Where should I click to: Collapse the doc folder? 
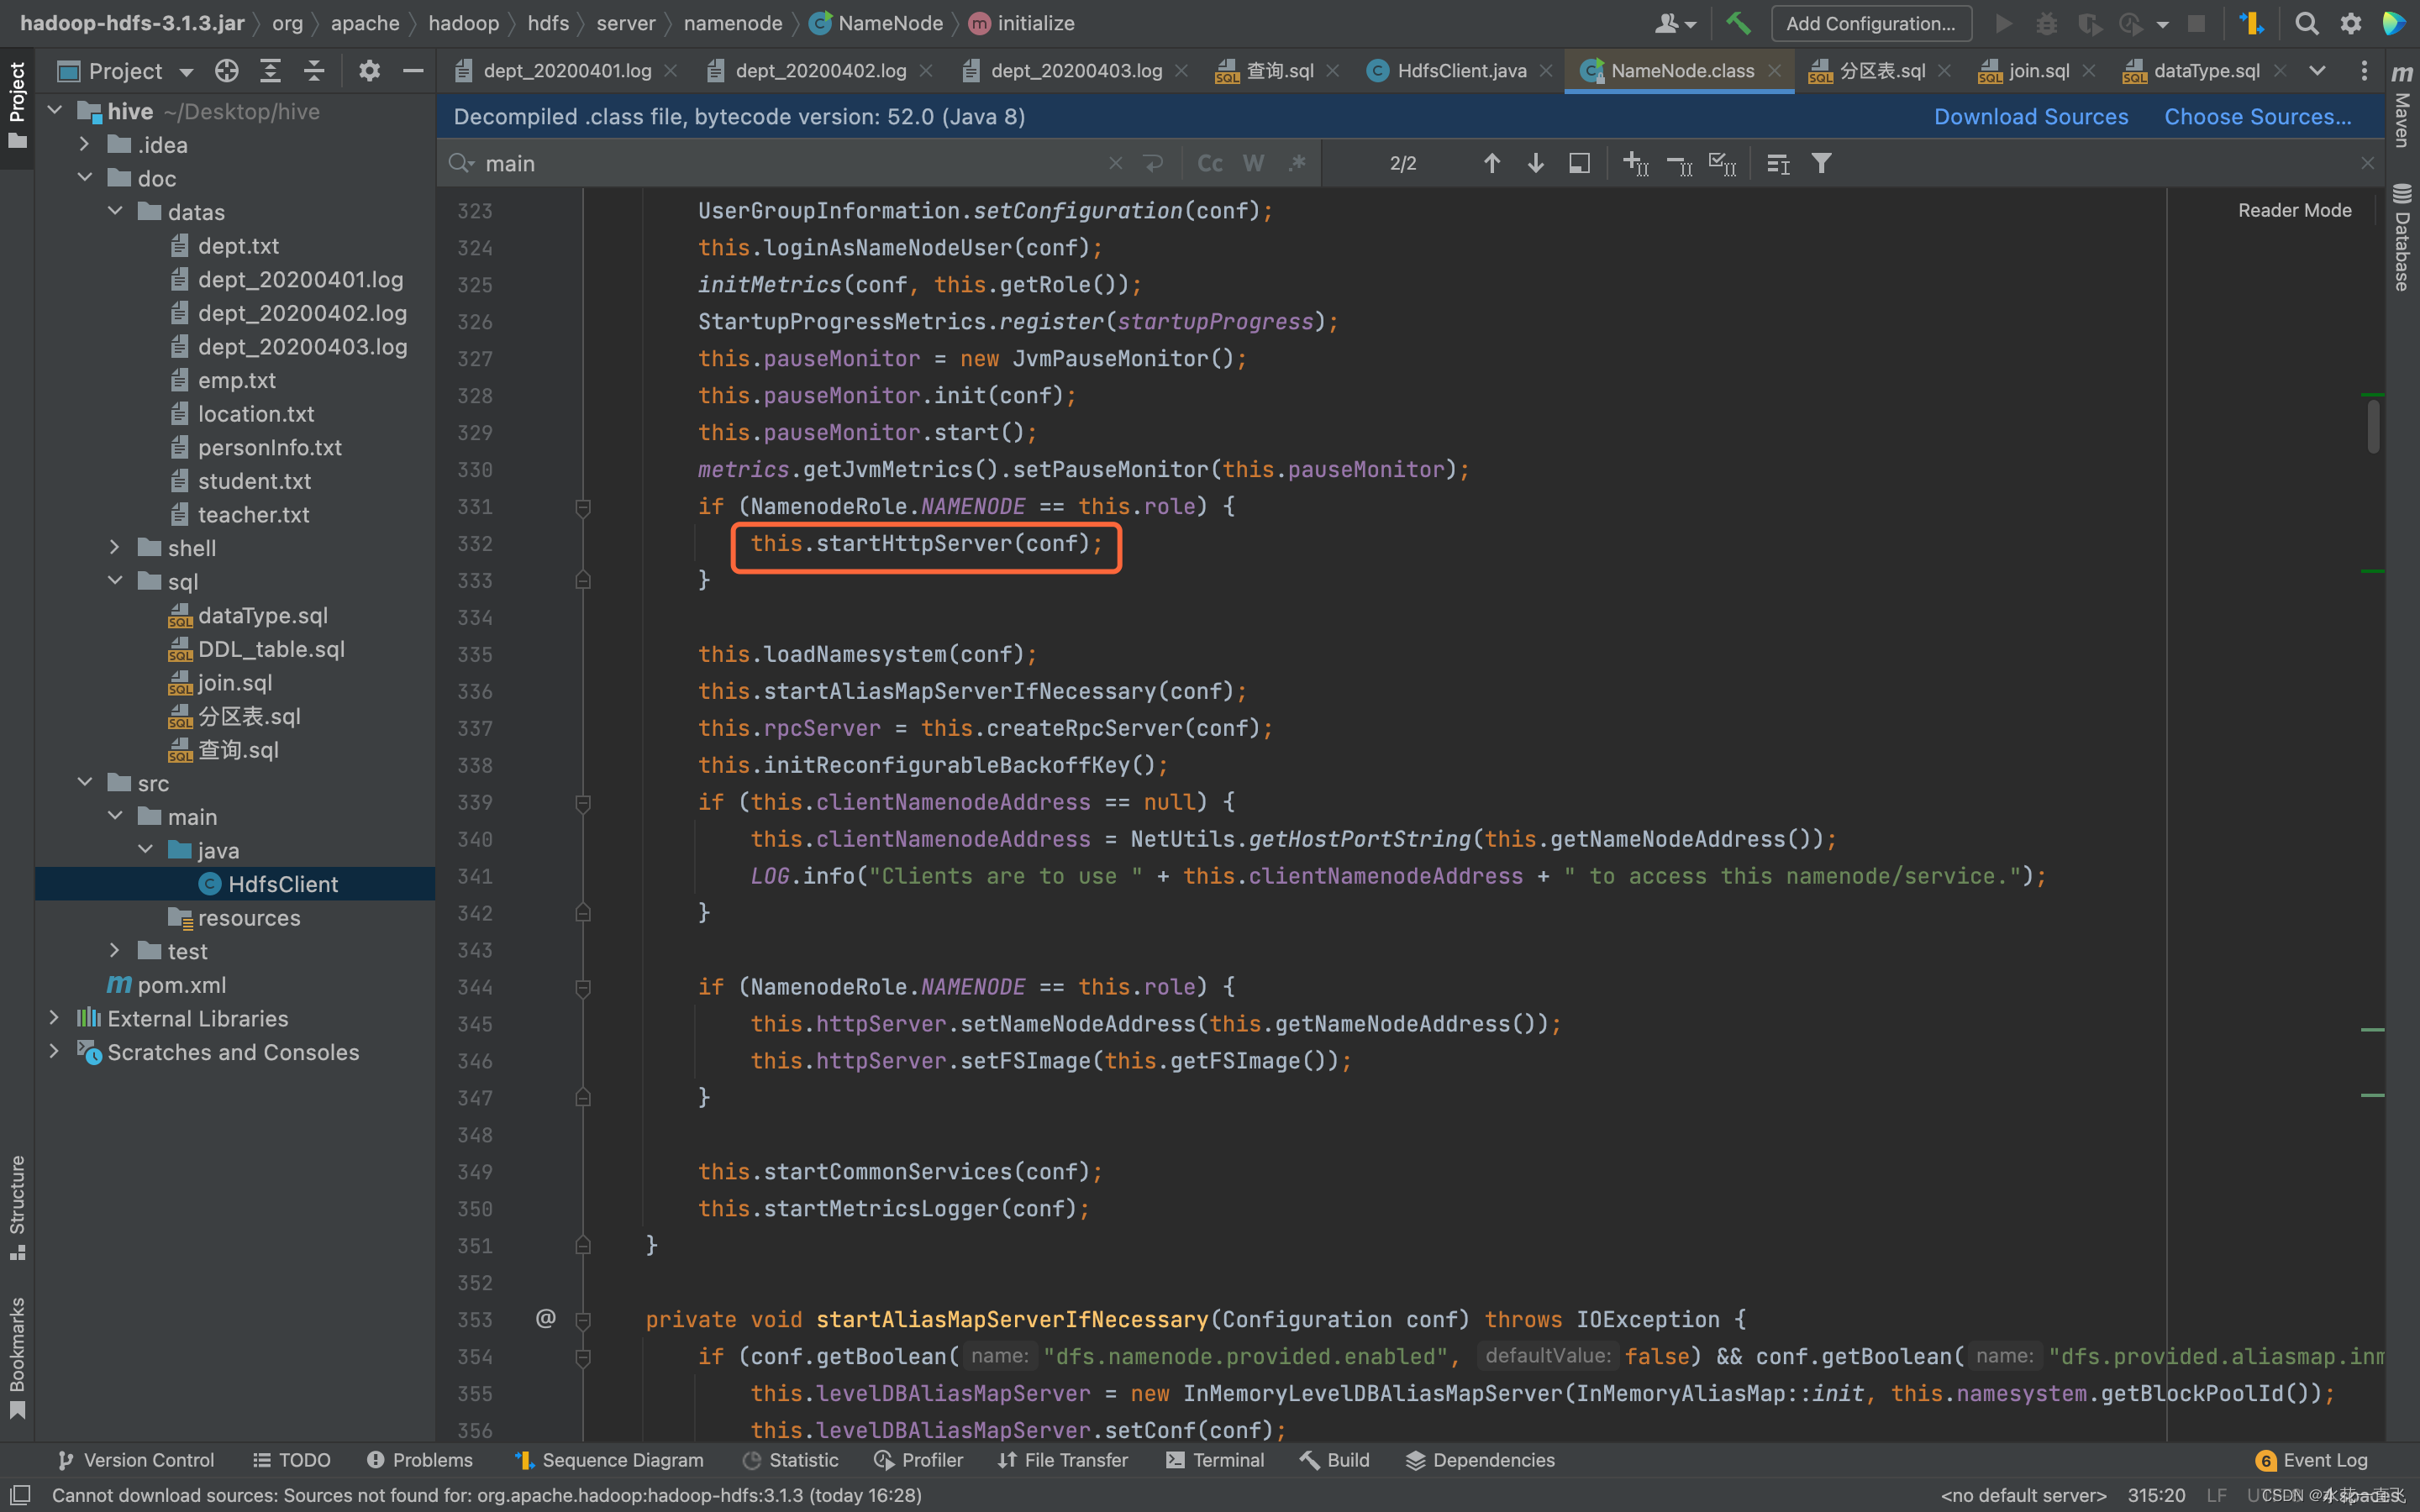[x=85, y=178]
